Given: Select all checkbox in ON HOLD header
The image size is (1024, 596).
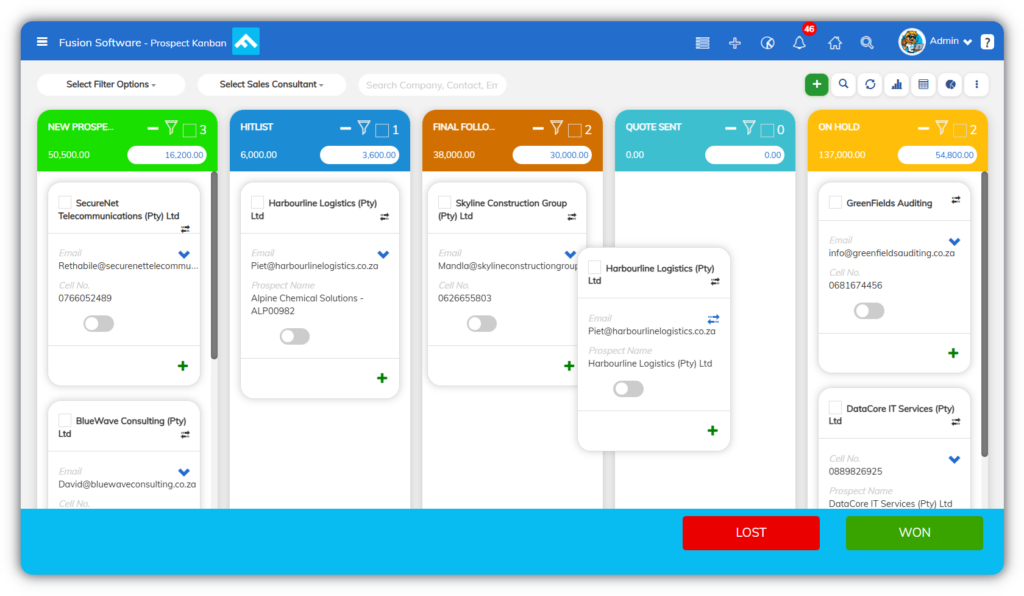Looking at the screenshot, I should point(960,130).
